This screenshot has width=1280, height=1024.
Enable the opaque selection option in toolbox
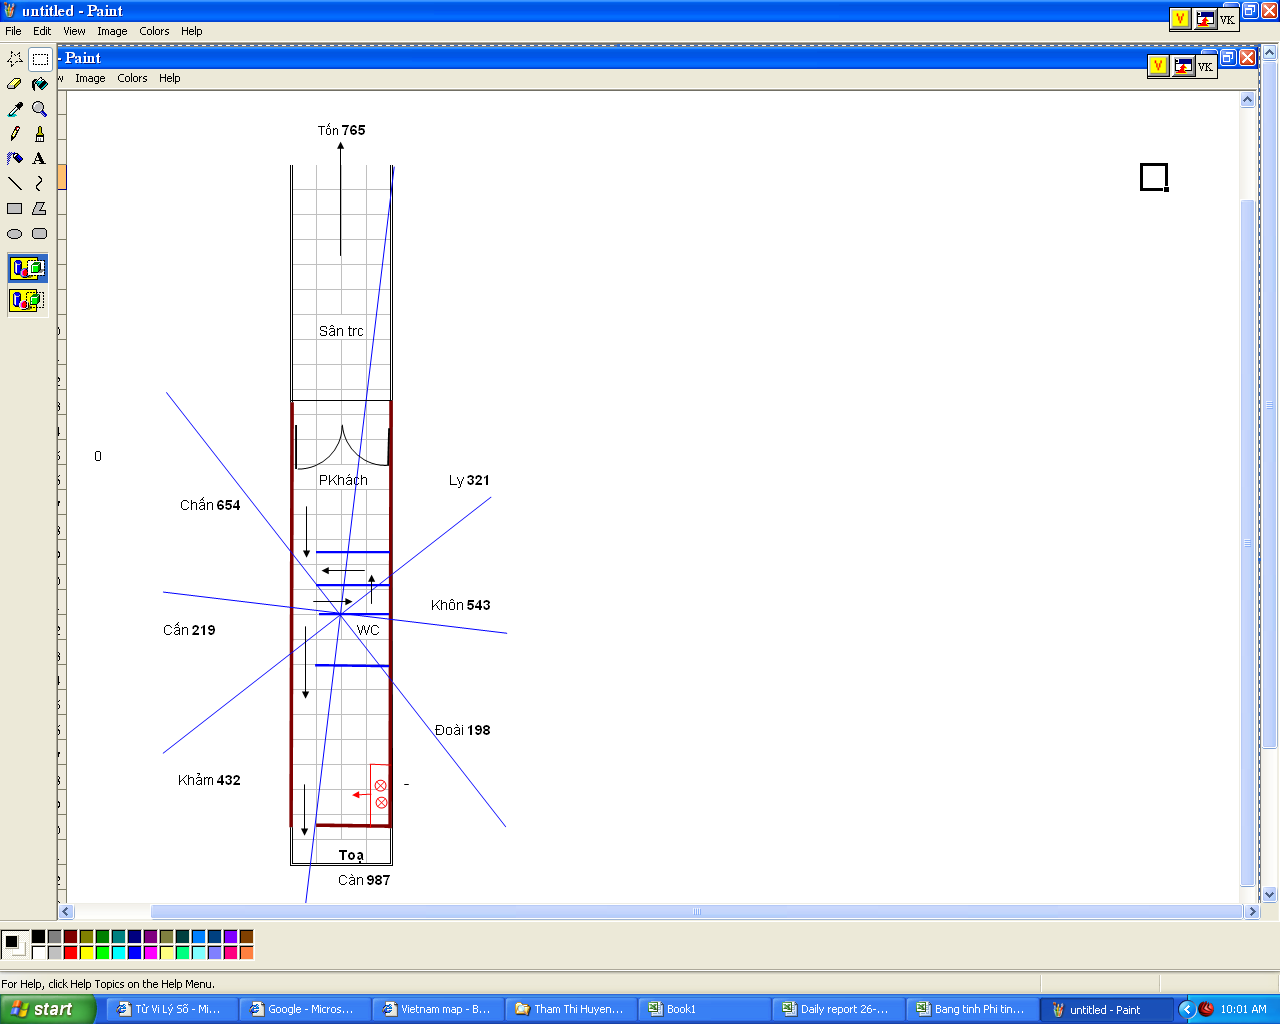[x=27, y=268]
